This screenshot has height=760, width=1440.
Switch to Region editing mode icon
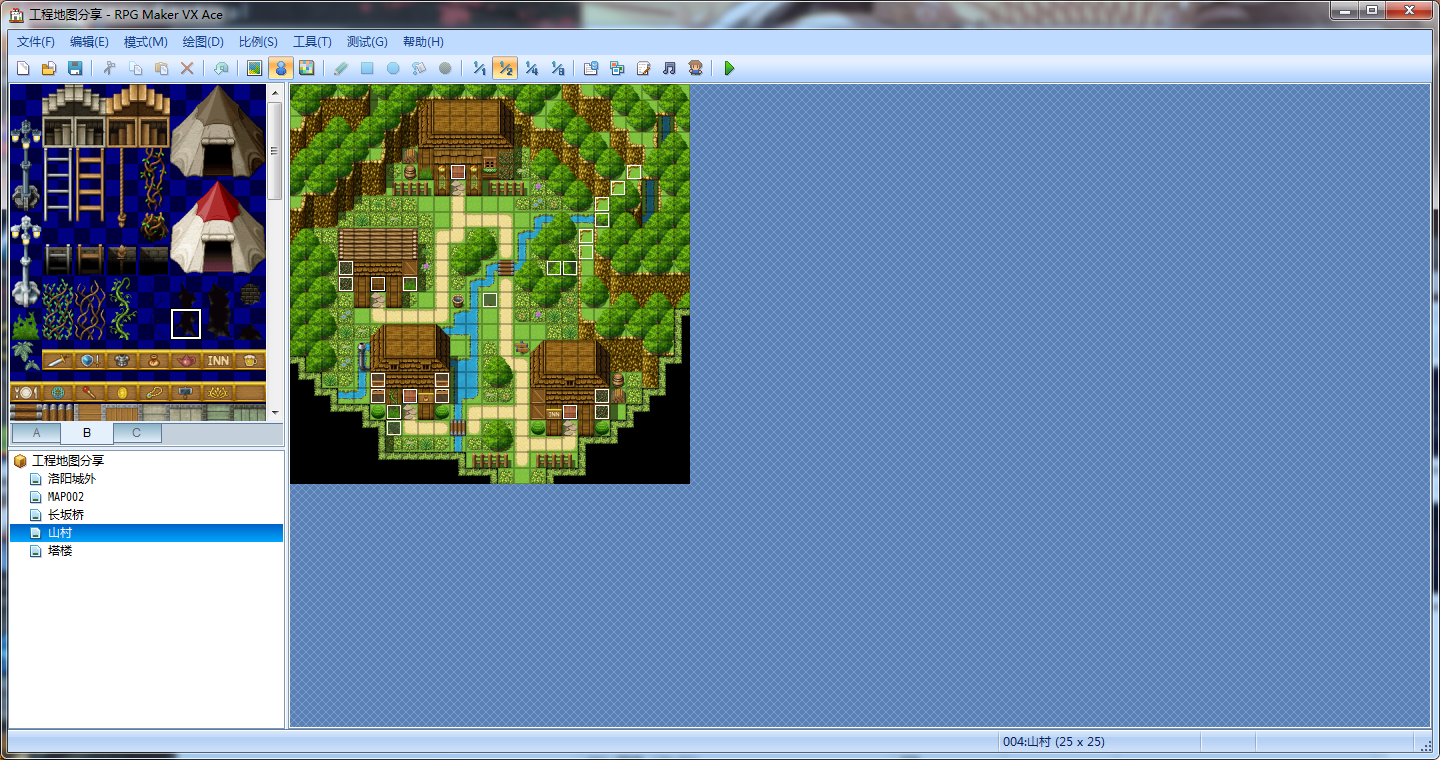307,68
